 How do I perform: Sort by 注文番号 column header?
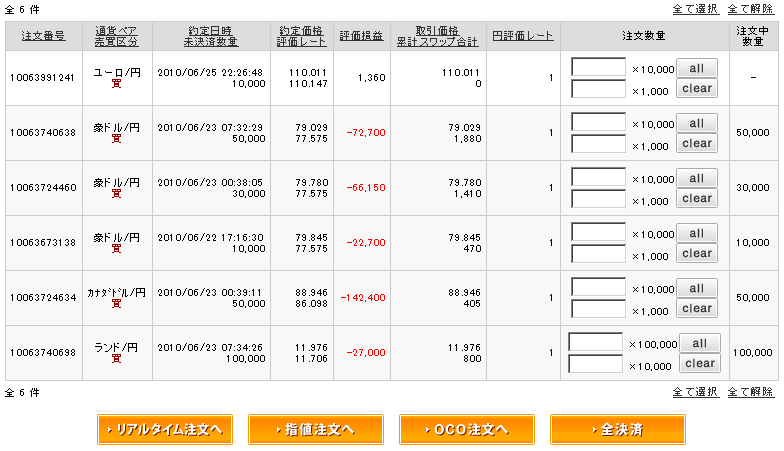click(x=43, y=36)
